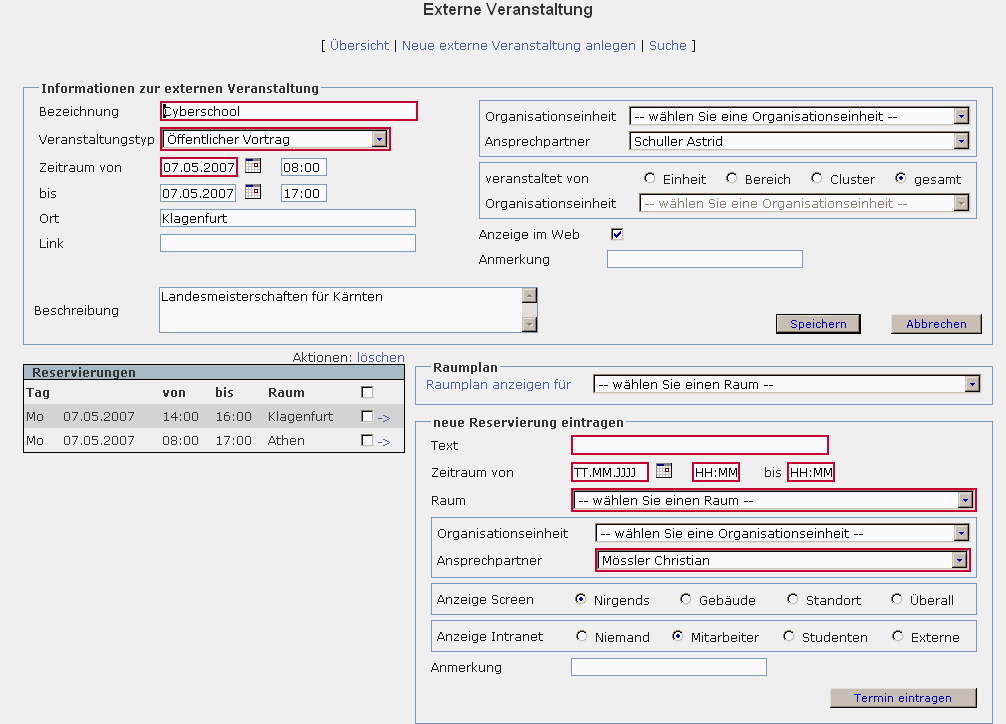Image resolution: width=1006 pixels, height=724 pixels.
Task: Open calendar picker next to start date 07.05.2007
Action: coord(253,166)
